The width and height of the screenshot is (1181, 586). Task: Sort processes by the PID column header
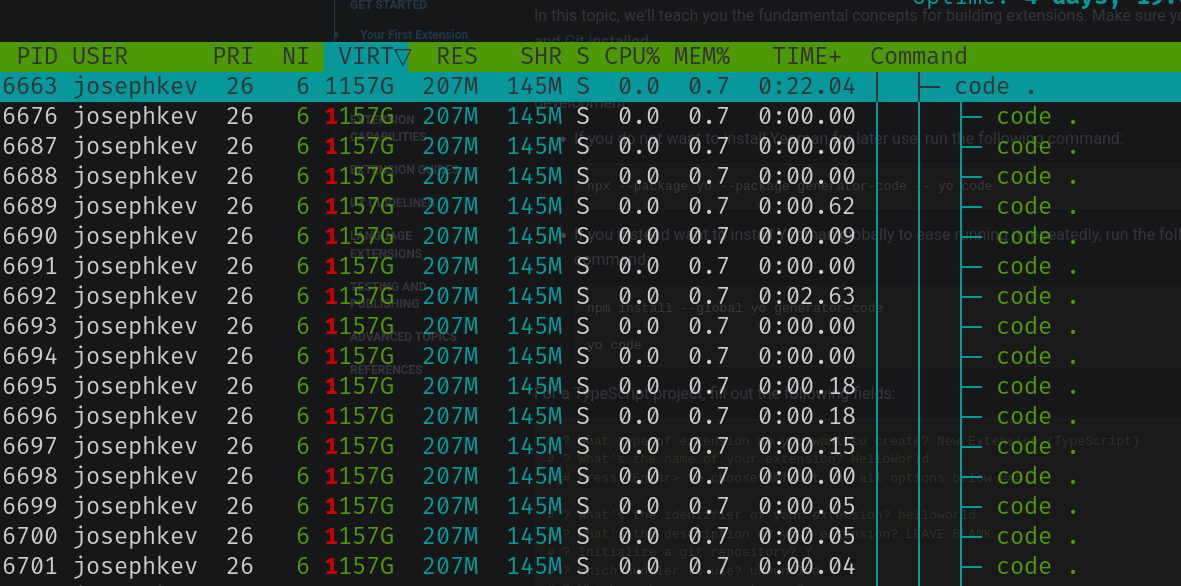(x=37, y=56)
